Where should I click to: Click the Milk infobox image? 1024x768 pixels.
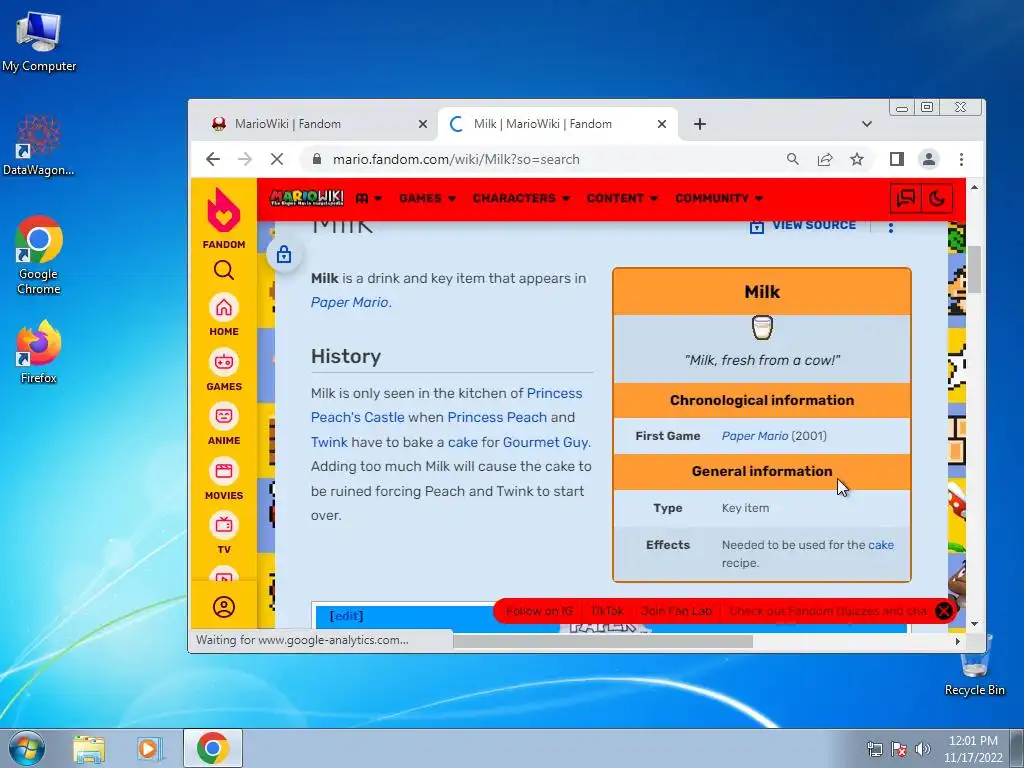(762, 327)
